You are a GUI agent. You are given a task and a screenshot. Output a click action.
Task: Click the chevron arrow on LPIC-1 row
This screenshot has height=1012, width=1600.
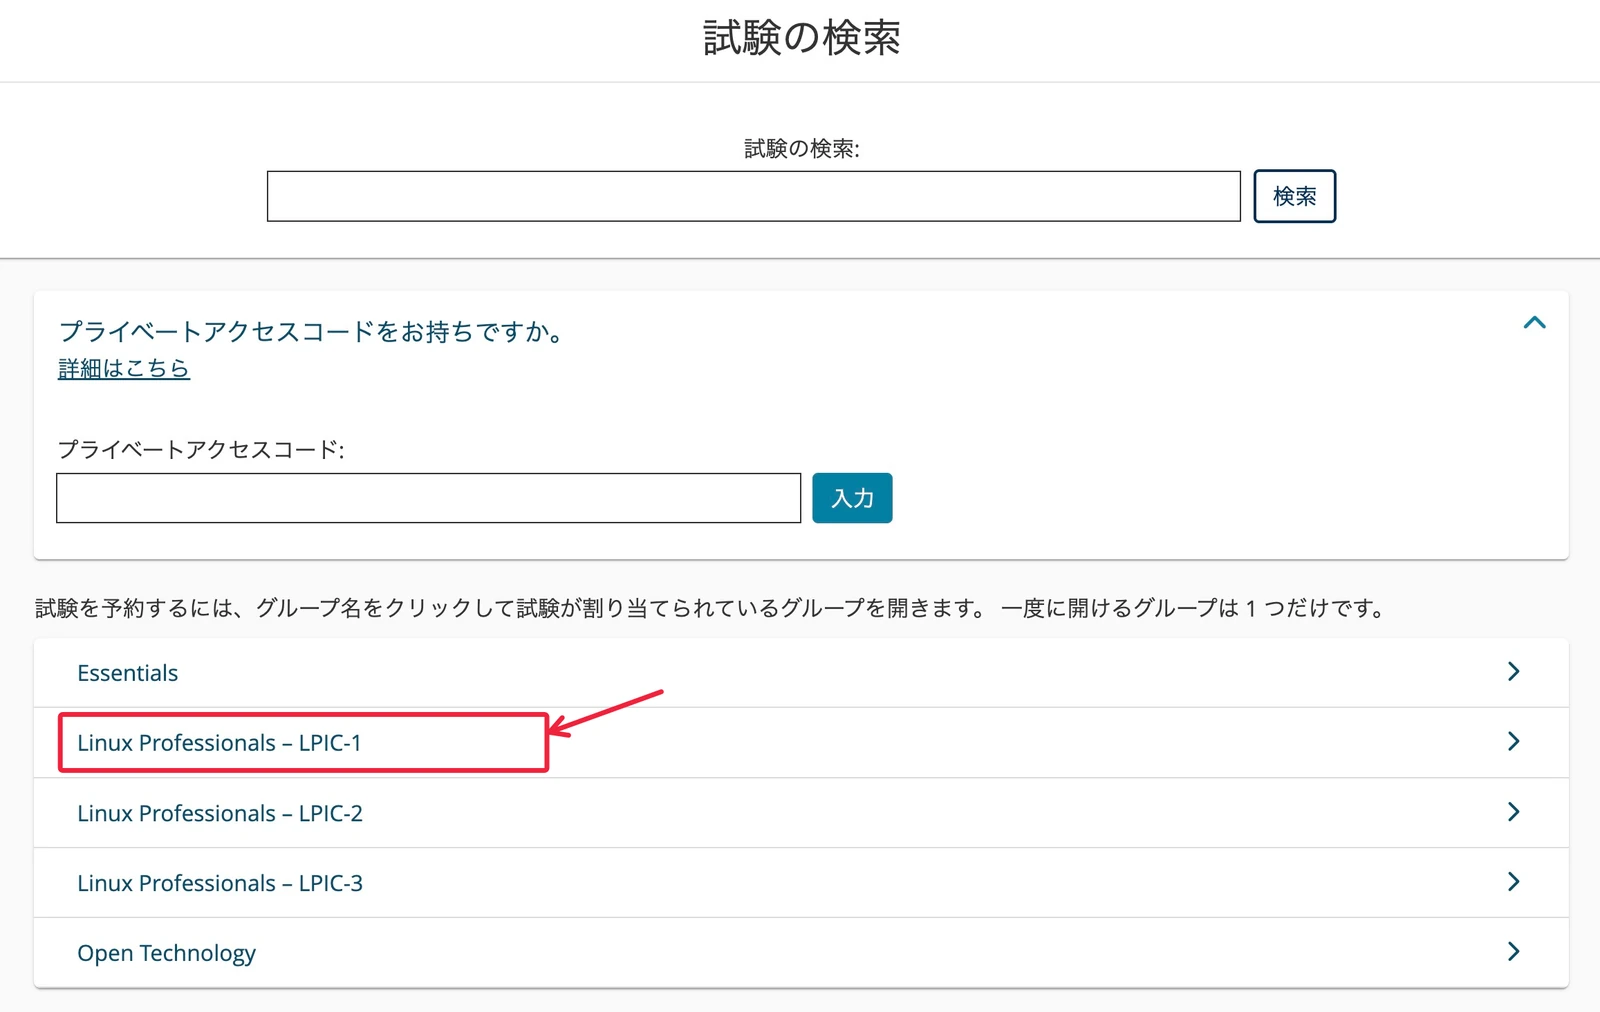coord(1513,741)
